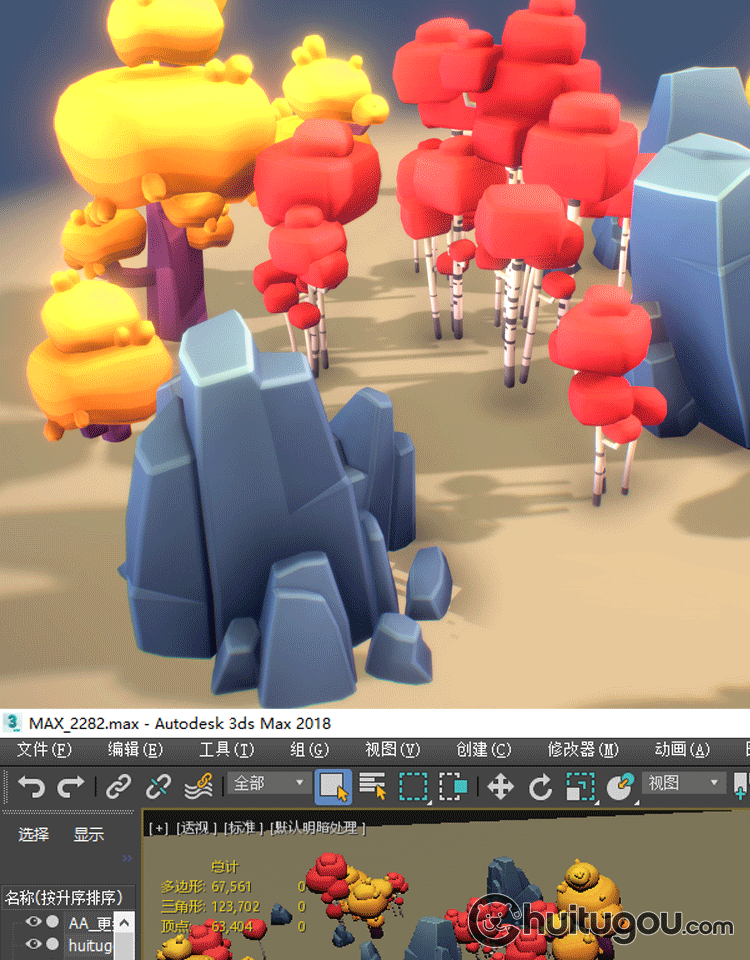Click the Undo arrow icon
Screen dimensions: 750x960
(x=30, y=786)
